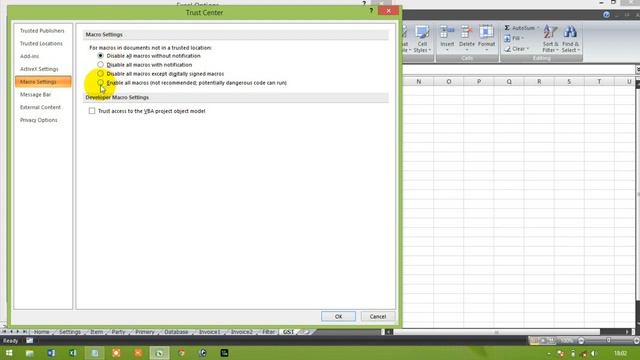Click the Insert cells icon
Viewport: 640px width, 360px height.
pyautogui.click(x=447, y=32)
